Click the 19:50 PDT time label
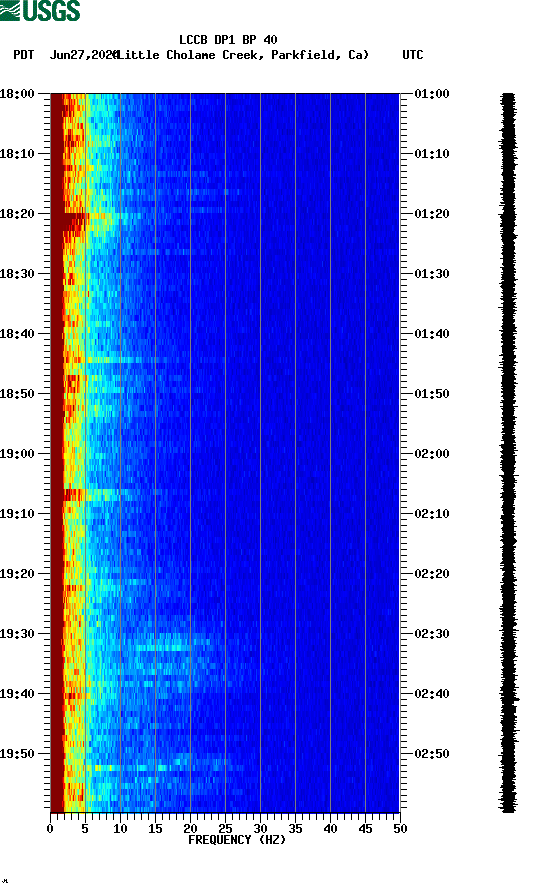Image resolution: width=552 pixels, height=892 pixels. [x=17, y=754]
